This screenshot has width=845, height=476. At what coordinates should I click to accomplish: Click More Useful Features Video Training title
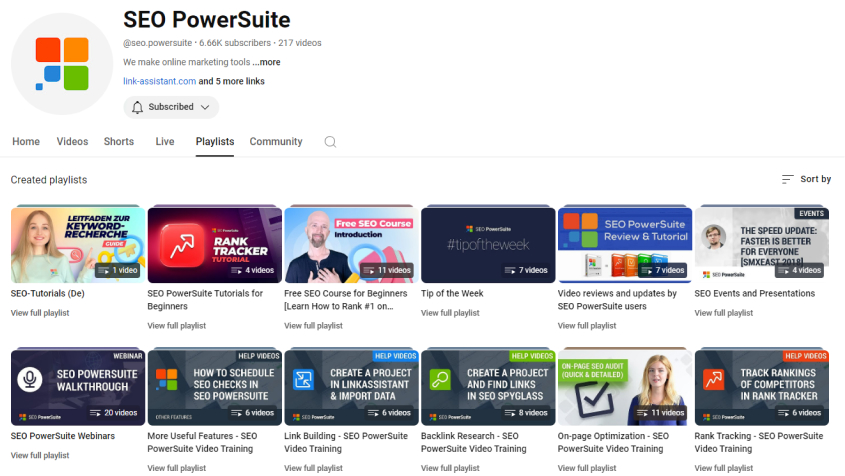tap(202, 442)
